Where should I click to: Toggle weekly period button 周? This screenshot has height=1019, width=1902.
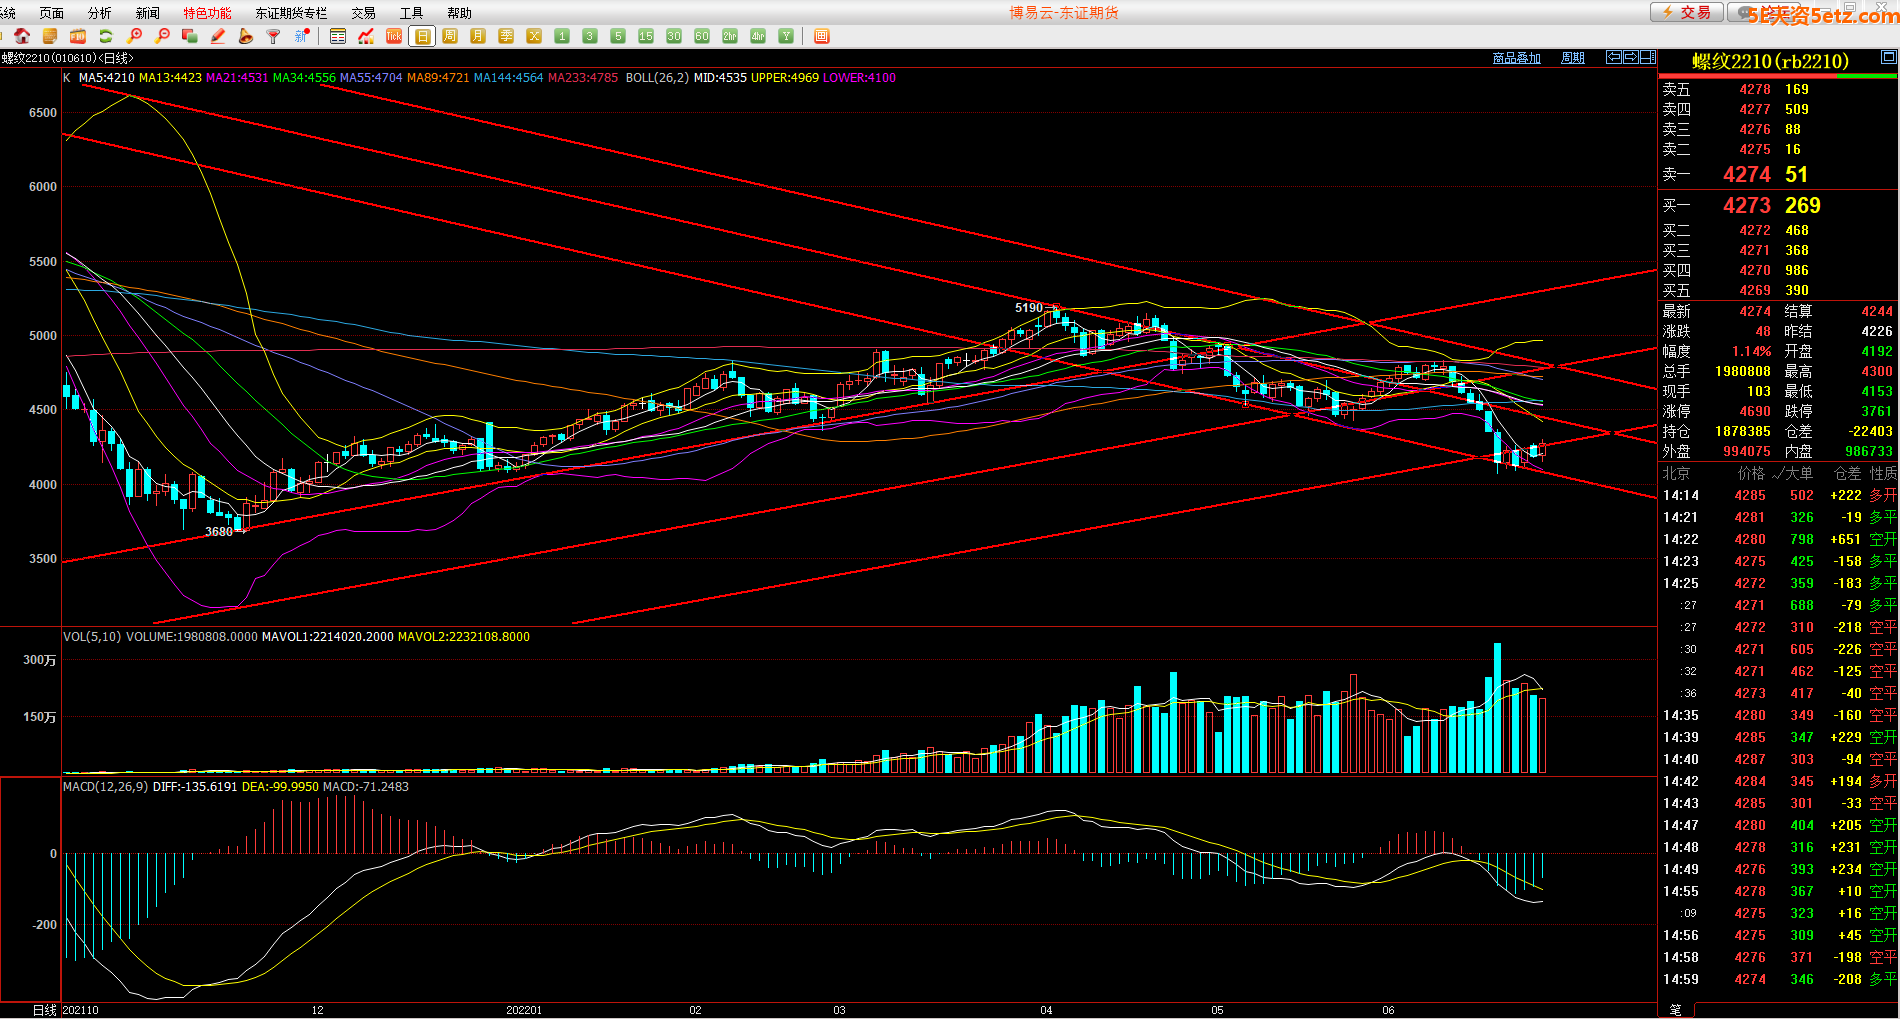tap(450, 36)
